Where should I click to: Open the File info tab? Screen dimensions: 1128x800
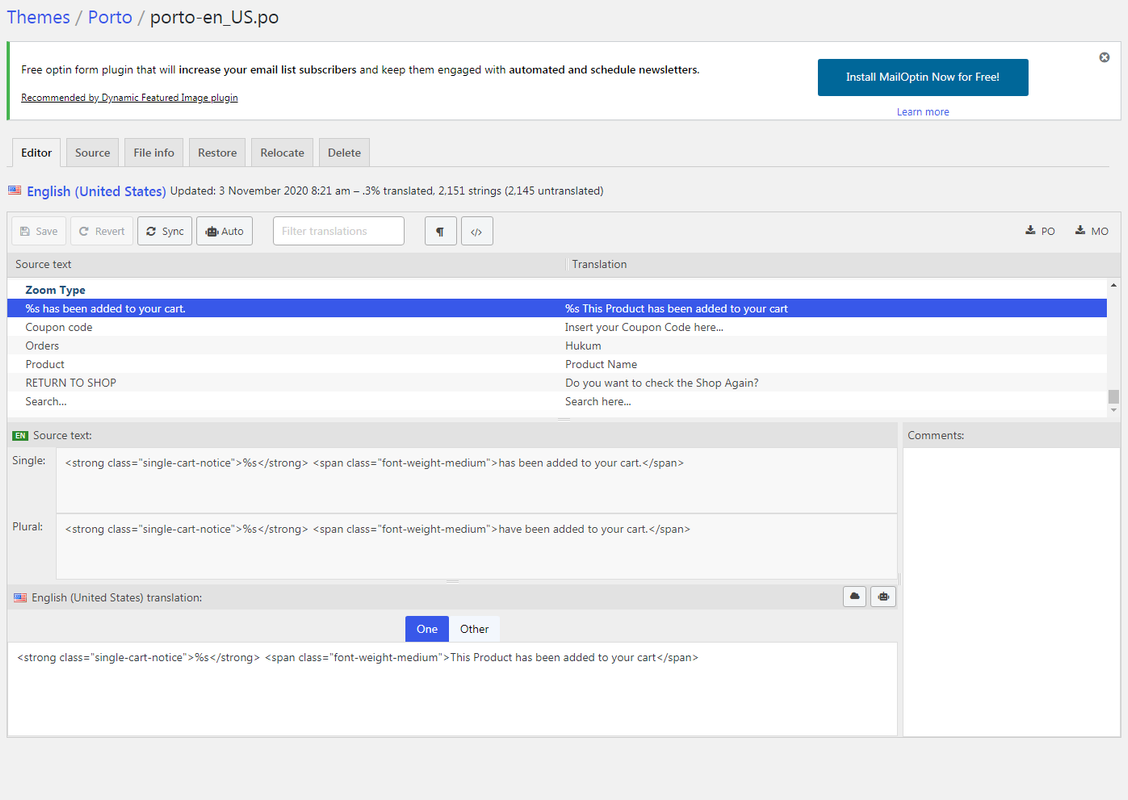[x=154, y=153]
